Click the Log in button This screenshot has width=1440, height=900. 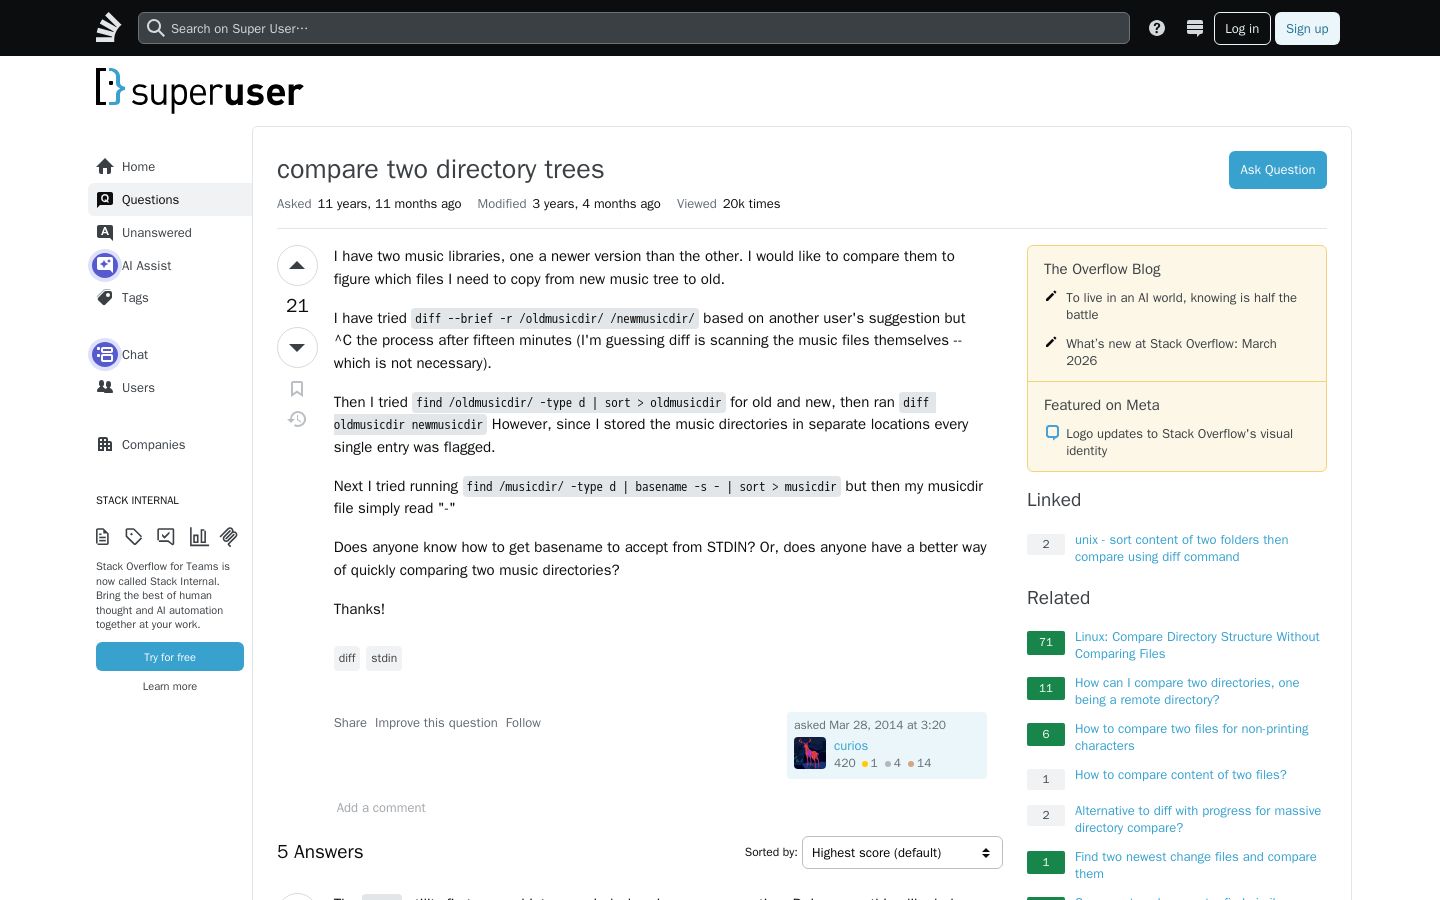click(x=1242, y=28)
